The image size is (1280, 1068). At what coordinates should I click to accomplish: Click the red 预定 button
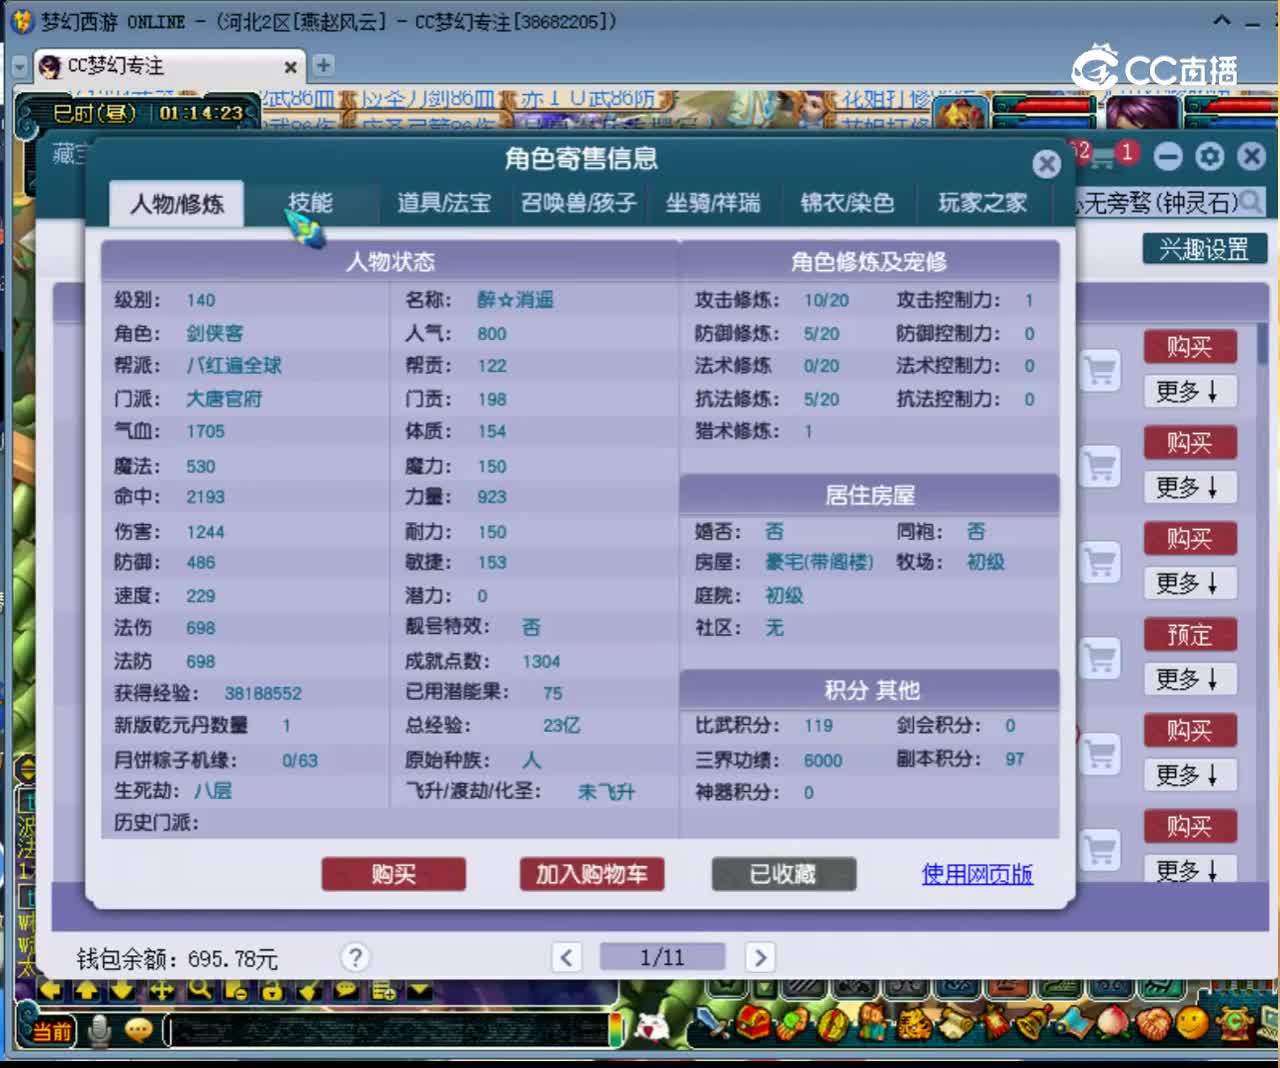point(1189,634)
